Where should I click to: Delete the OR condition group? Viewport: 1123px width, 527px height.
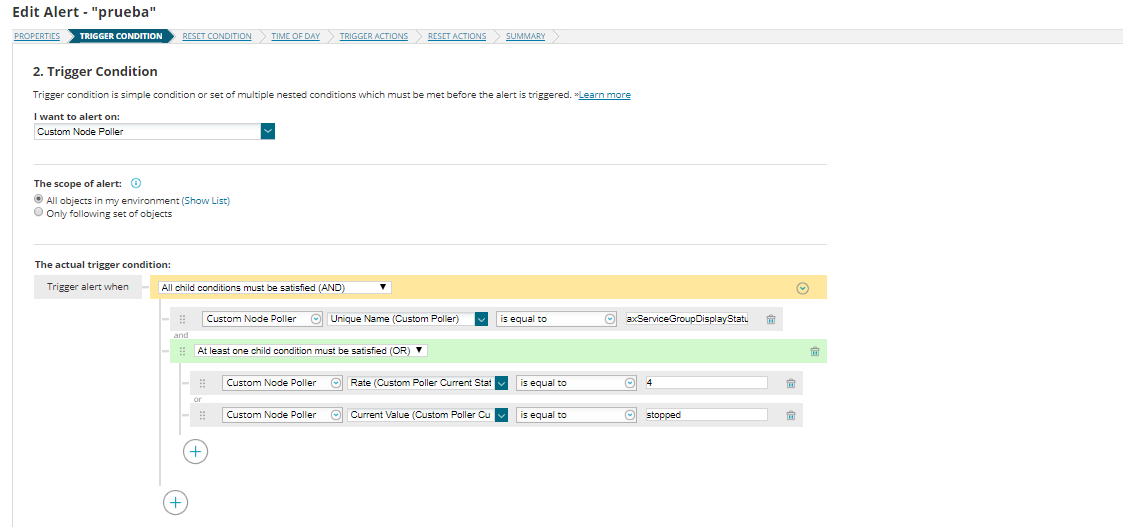coord(814,351)
